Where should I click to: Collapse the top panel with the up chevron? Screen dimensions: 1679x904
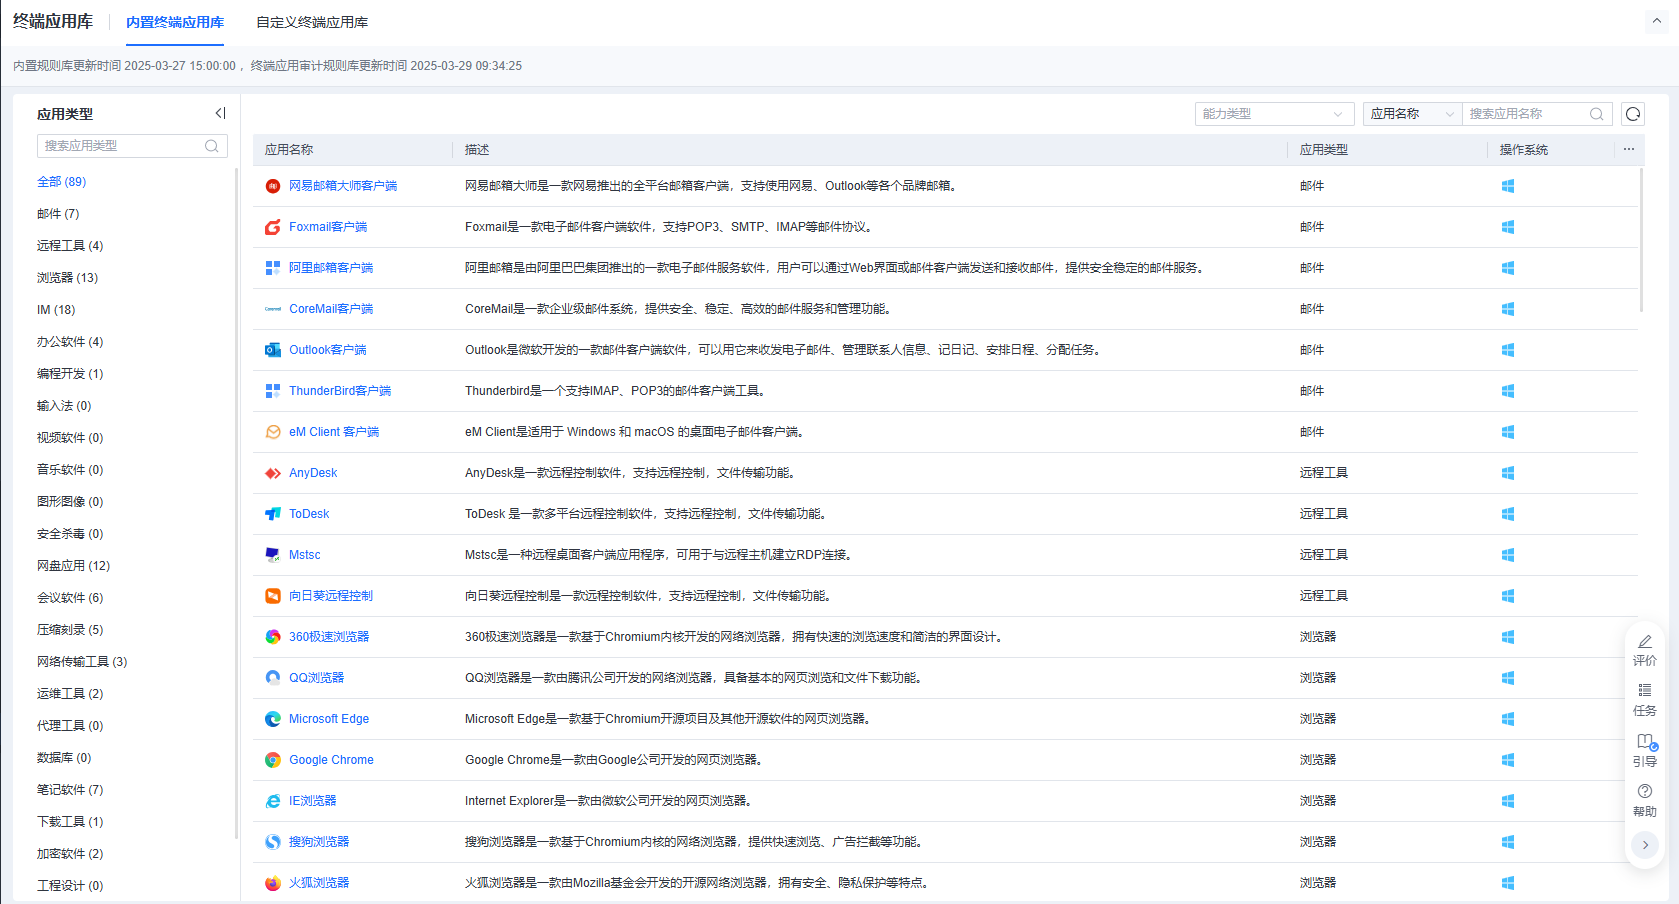[x=1657, y=21]
